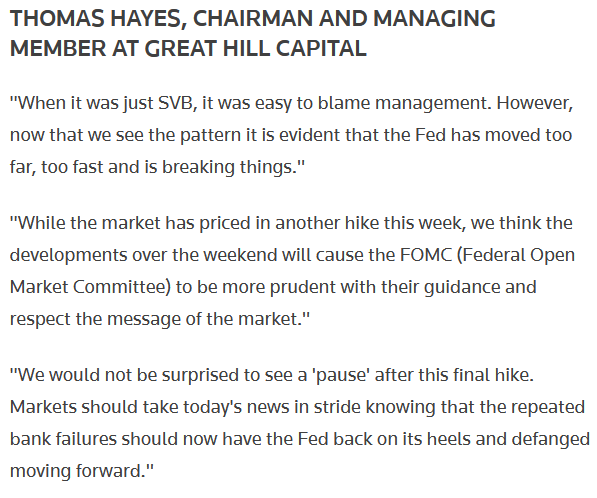The height and width of the screenshot is (498, 597).
Task: Click the word 'defanged' in the last paragraph
Action: [550, 439]
